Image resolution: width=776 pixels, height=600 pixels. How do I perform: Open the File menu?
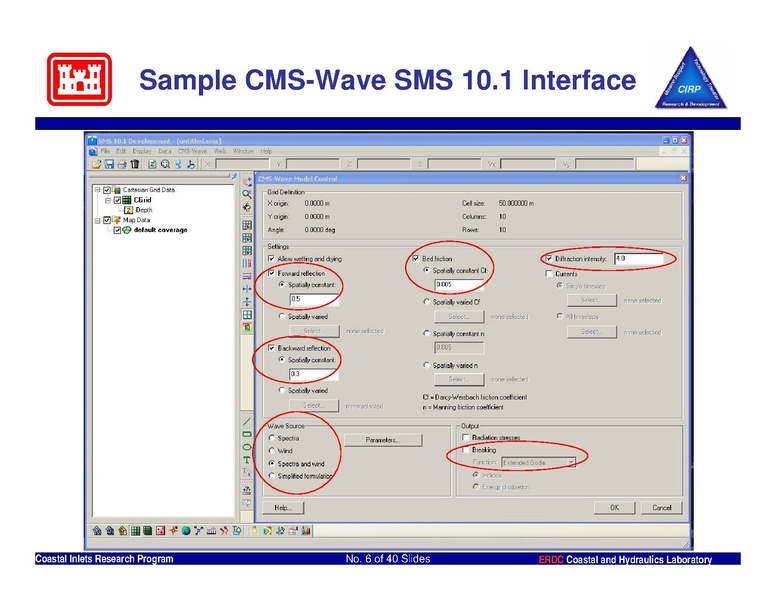point(105,151)
